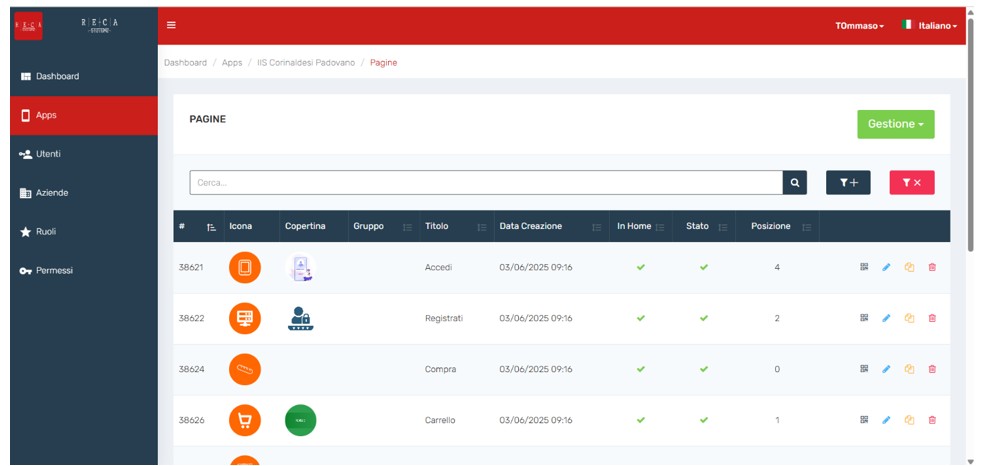The width and height of the screenshot is (985, 466).
Task: Select page ID 38626 cell
Action: [191, 420]
